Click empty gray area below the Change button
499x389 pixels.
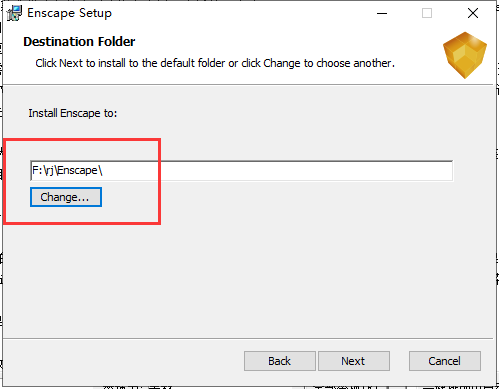[x=233, y=277]
